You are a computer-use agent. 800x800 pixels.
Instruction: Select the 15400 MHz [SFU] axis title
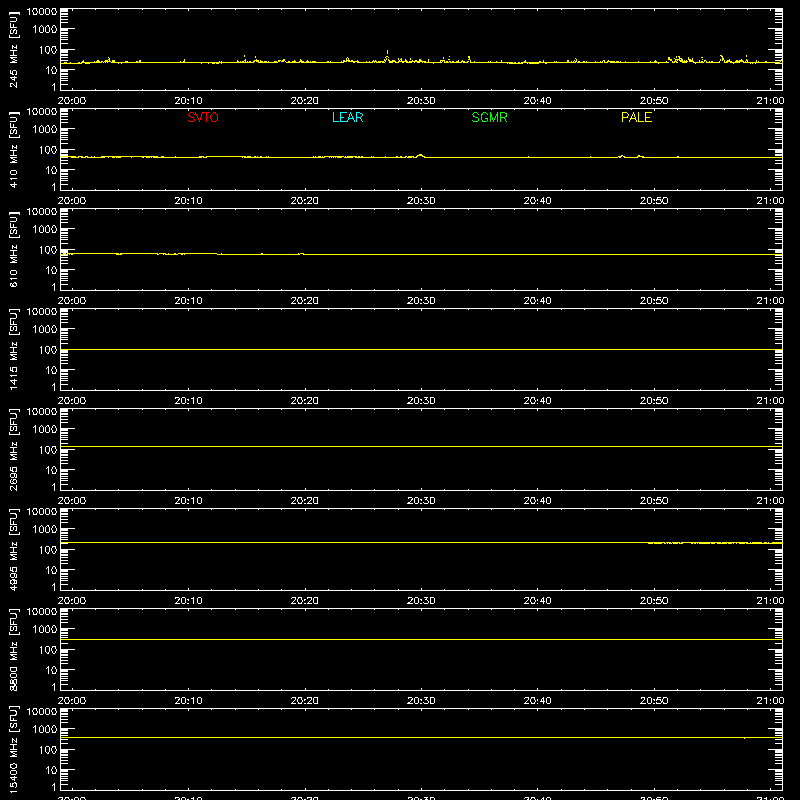[x=14, y=749]
